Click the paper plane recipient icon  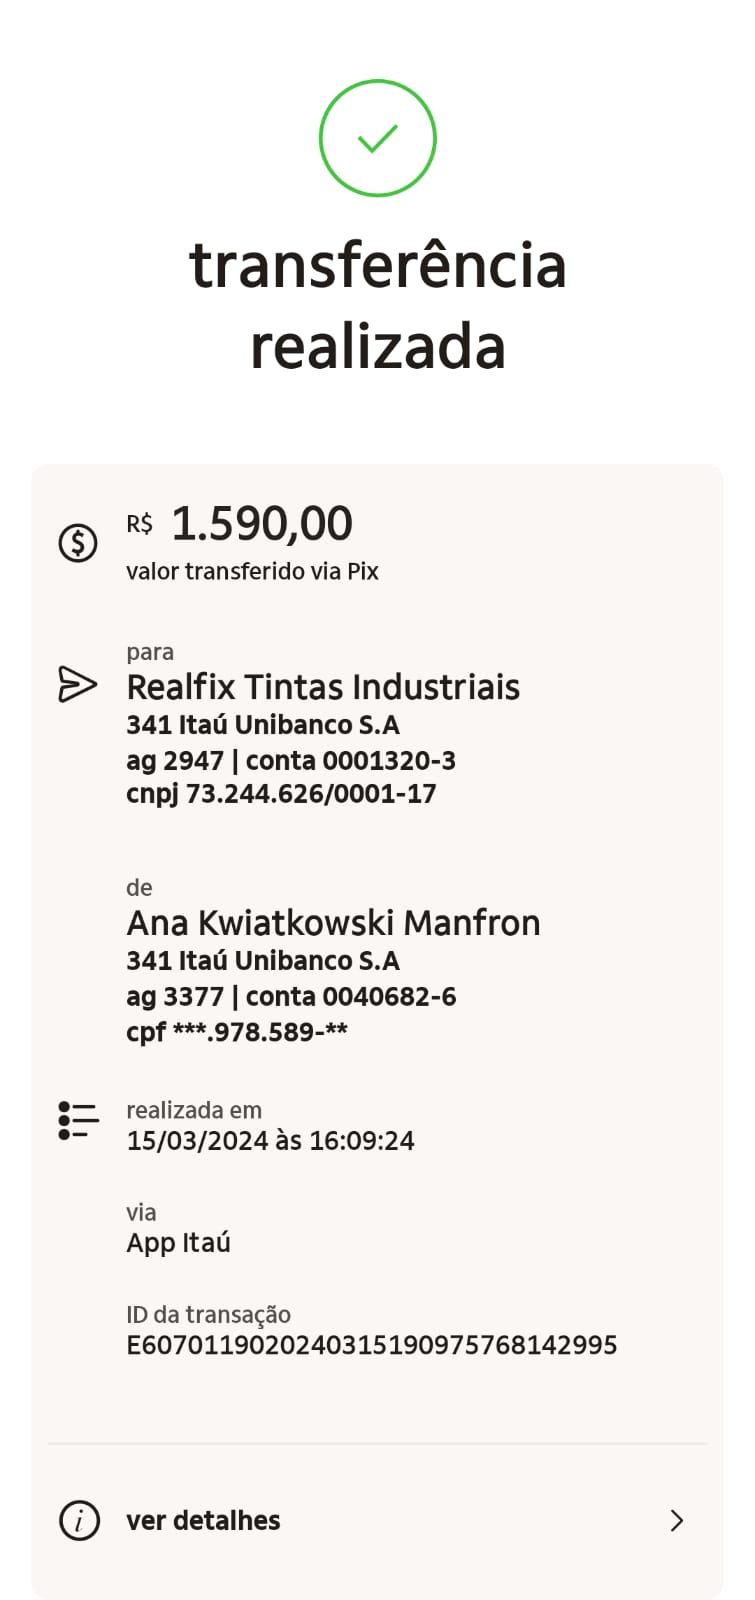78,685
